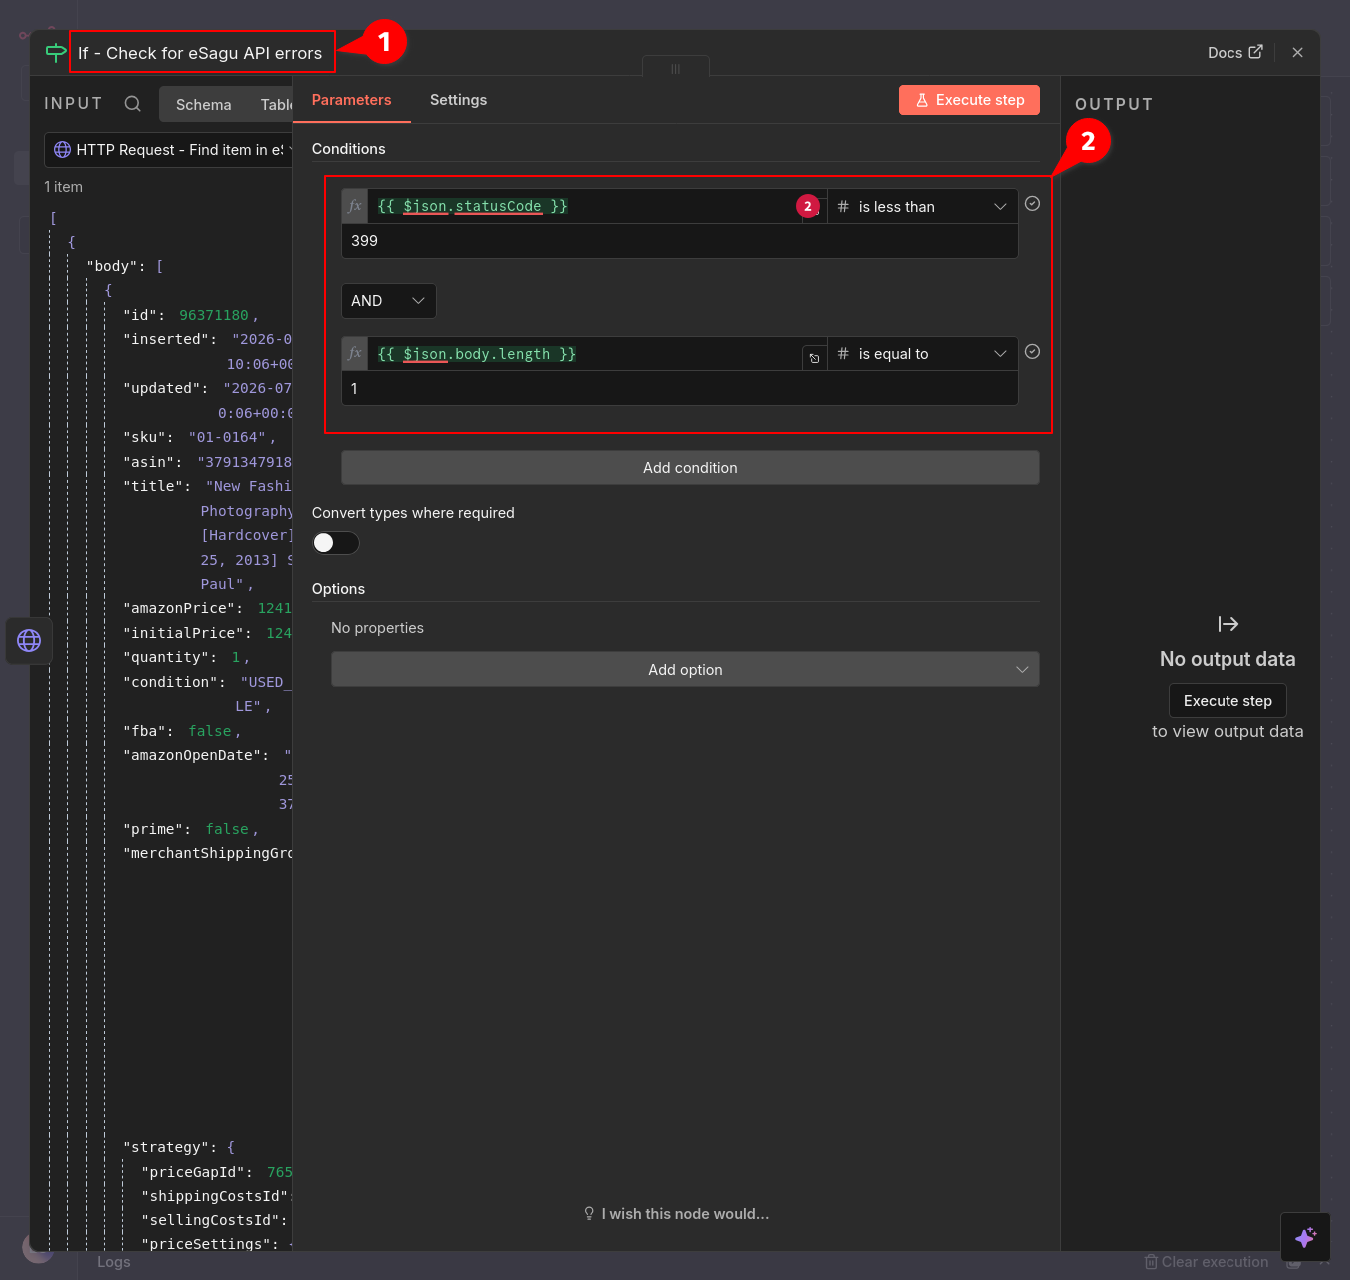
Task: Click Clear execution in background window
Action: (x=1207, y=1262)
